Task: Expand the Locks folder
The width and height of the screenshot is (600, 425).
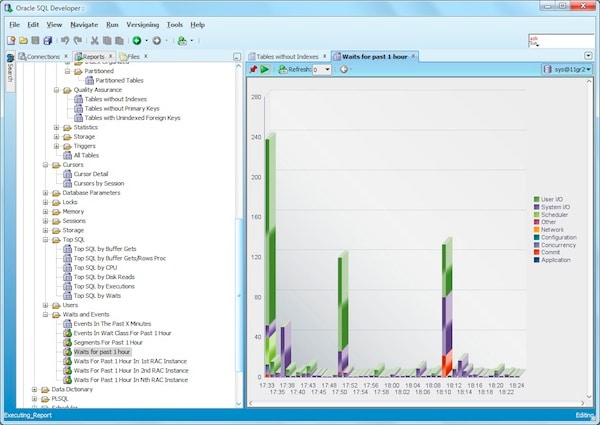Action: (x=46, y=202)
